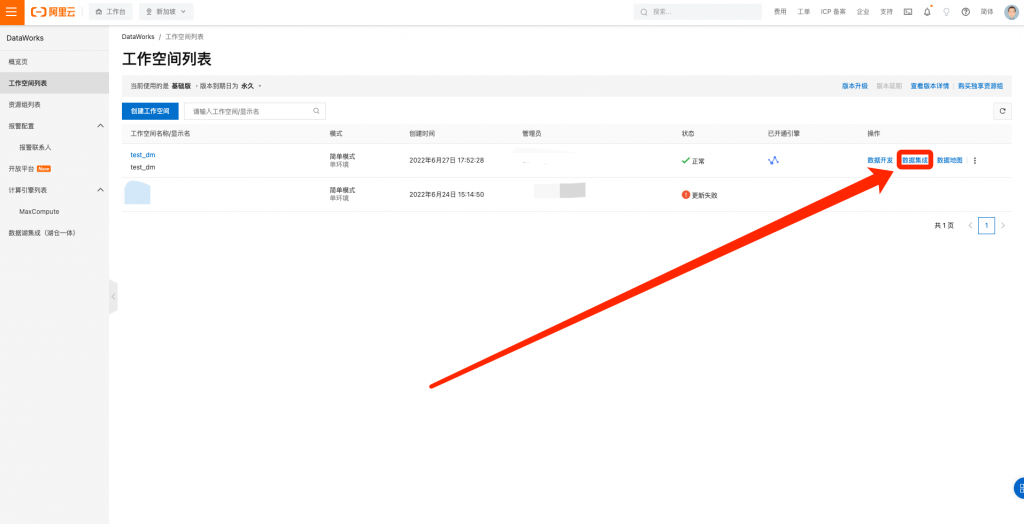Open the notifications bell
1024x524 pixels.
pos(927,12)
